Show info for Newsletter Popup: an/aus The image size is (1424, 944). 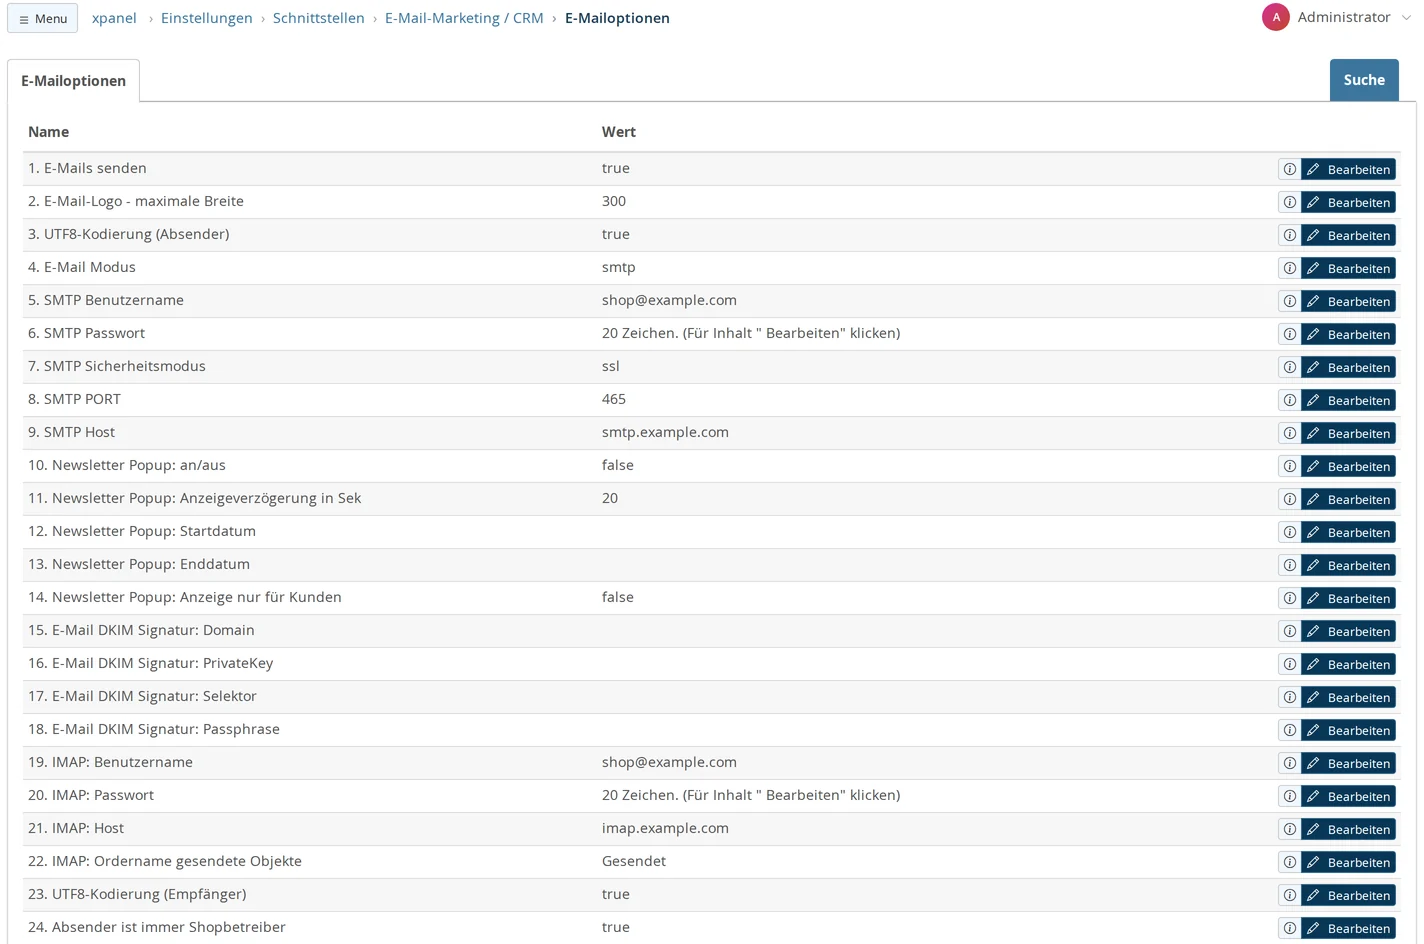1289,466
